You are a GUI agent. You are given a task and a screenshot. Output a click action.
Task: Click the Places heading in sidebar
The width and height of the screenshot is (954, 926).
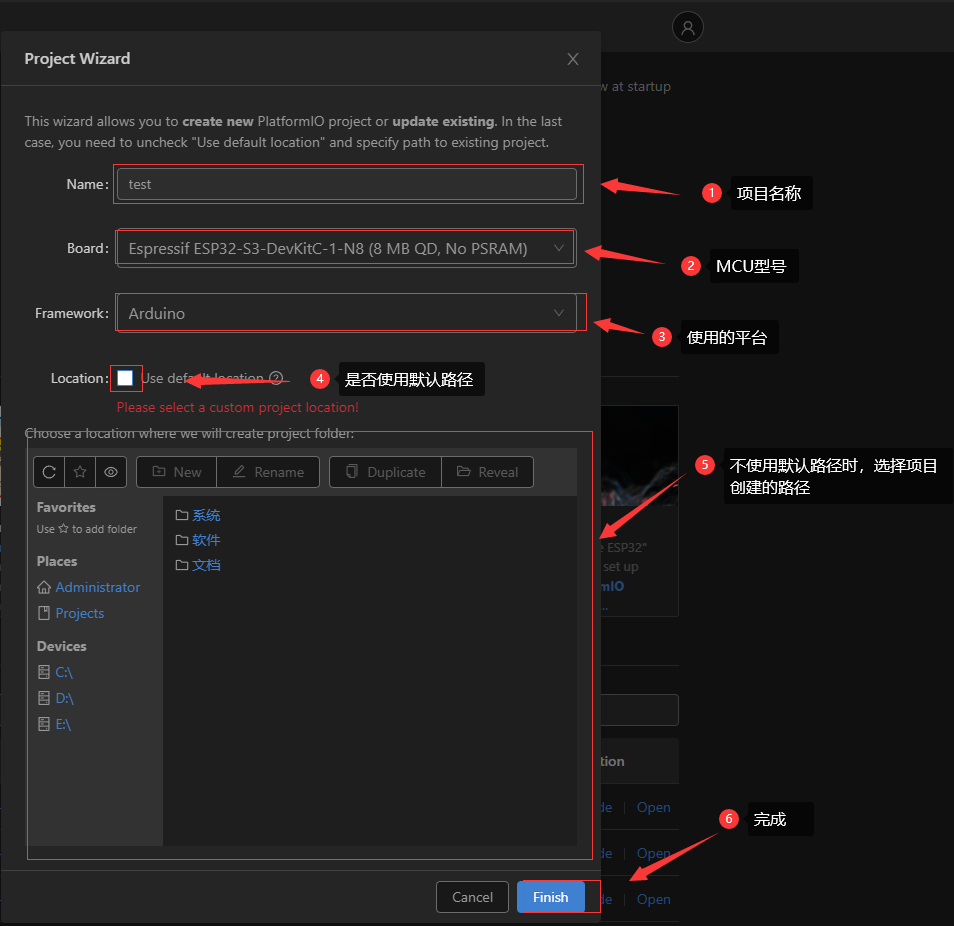point(57,562)
